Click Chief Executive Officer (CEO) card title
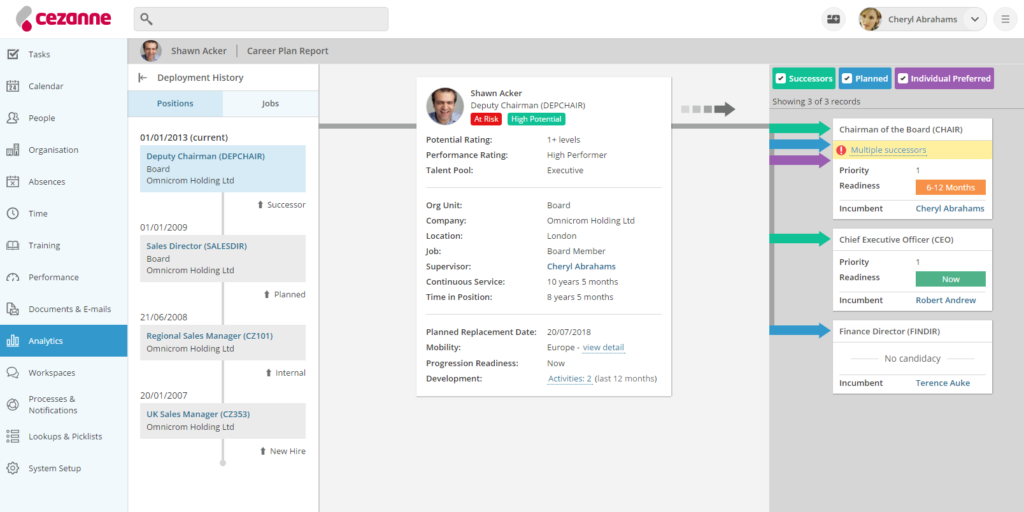This screenshot has width=1024, height=512. (896, 240)
